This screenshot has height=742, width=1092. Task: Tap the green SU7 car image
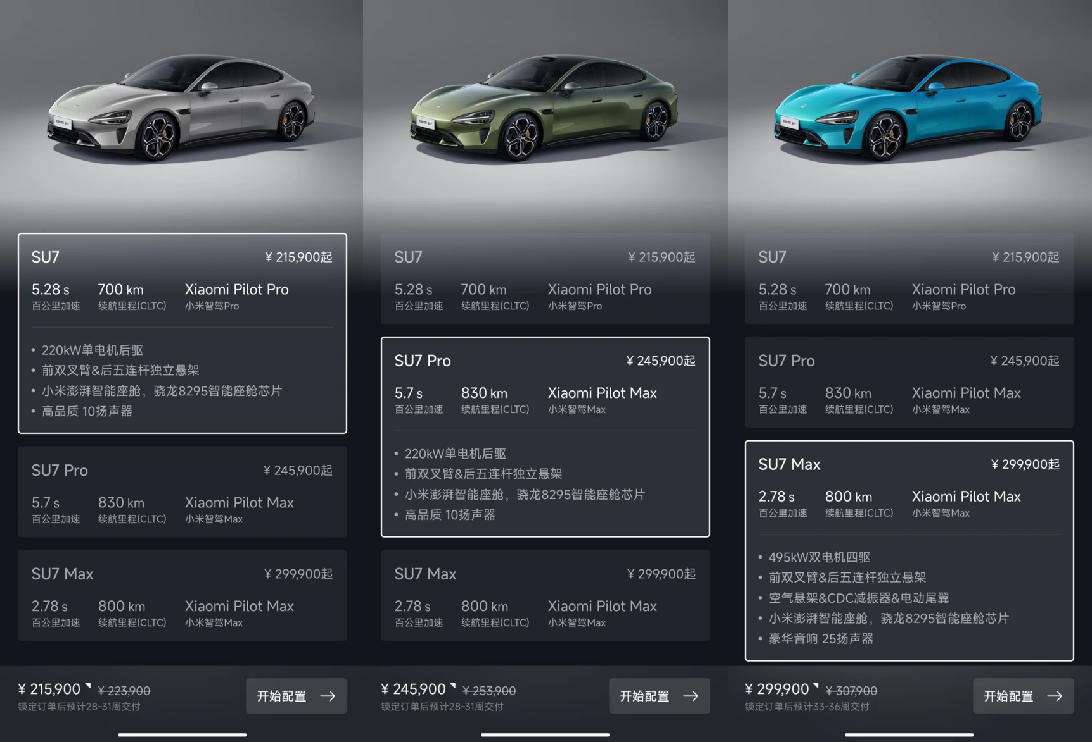(x=545, y=108)
